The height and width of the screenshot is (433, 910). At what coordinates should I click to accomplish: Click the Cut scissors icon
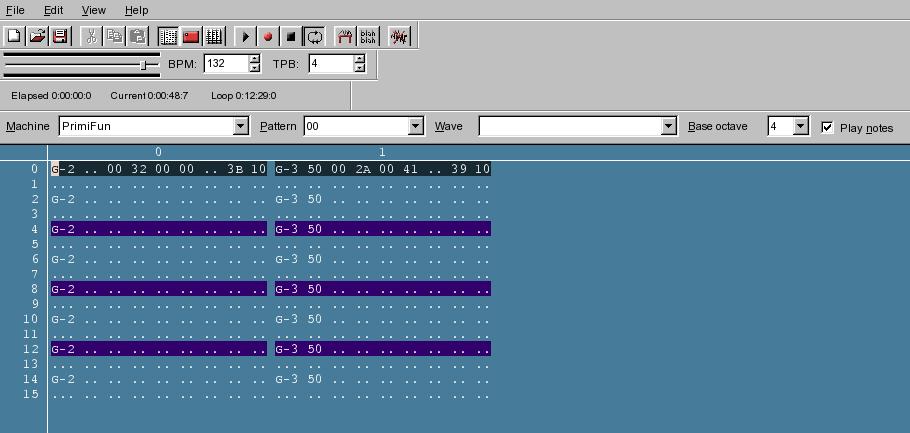[91, 37]
